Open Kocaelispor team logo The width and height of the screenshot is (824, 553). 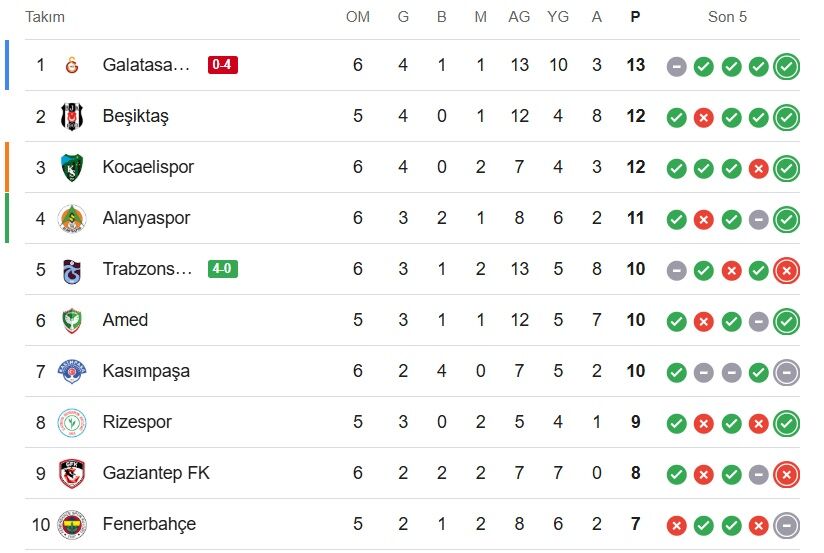pyautogui.click(x=72, y=167)
